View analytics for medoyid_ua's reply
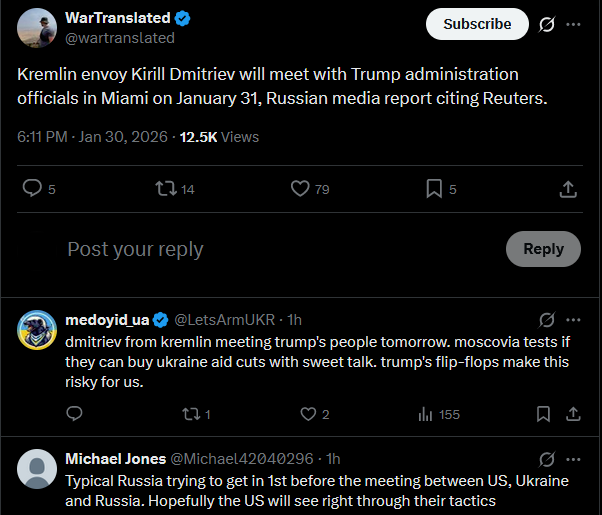 pyautogui.click(x=424, y=414)
